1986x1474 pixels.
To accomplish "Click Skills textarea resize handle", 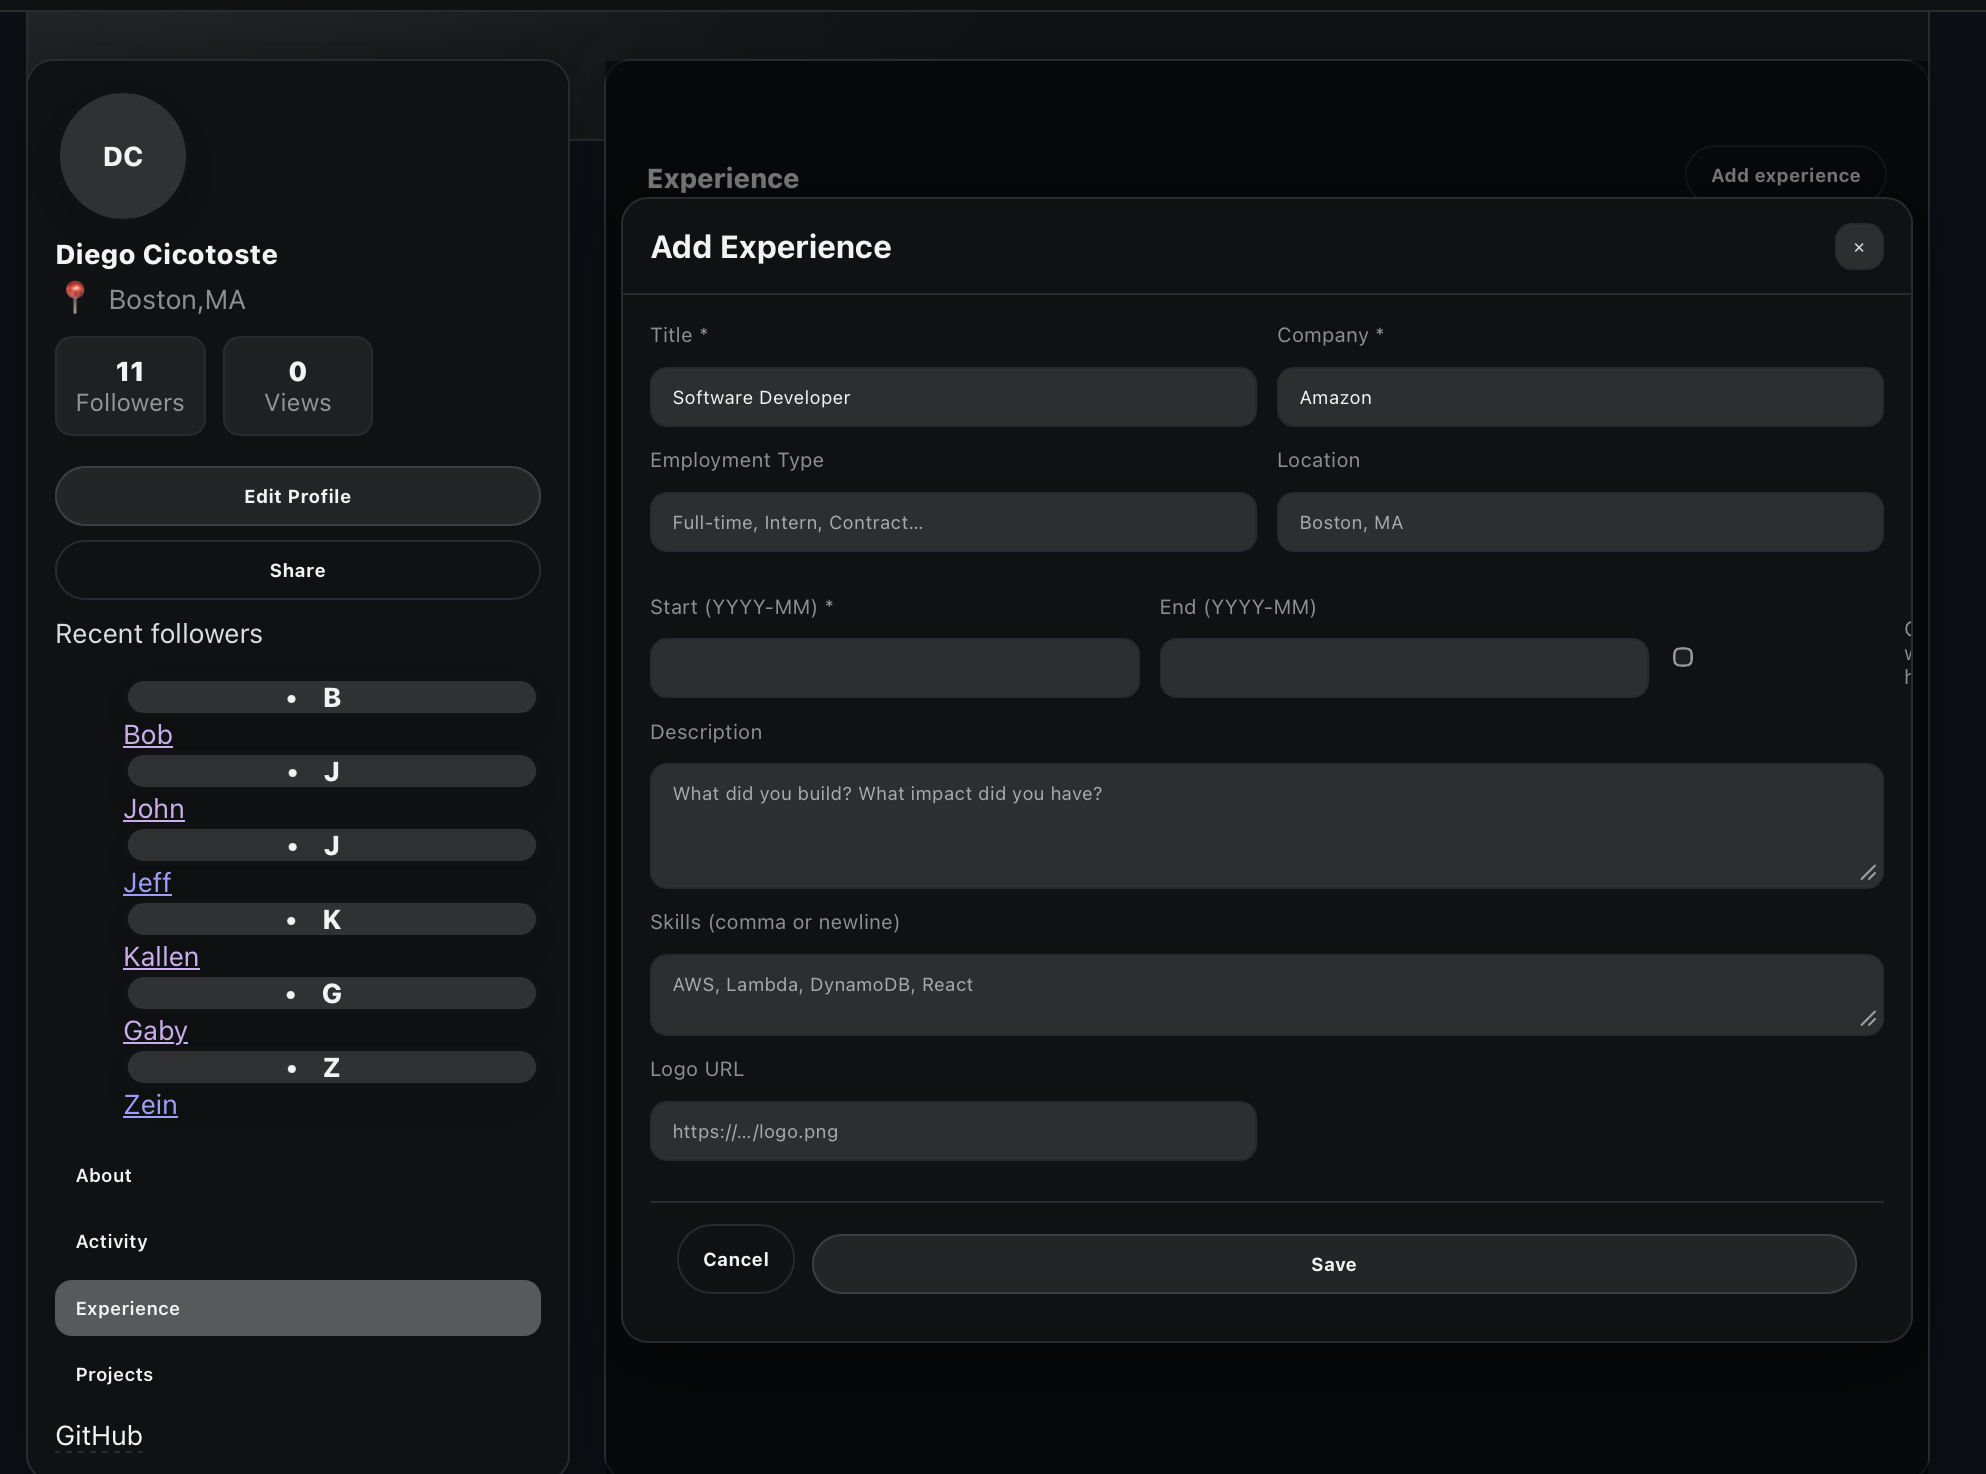I will [1867, 1019].
